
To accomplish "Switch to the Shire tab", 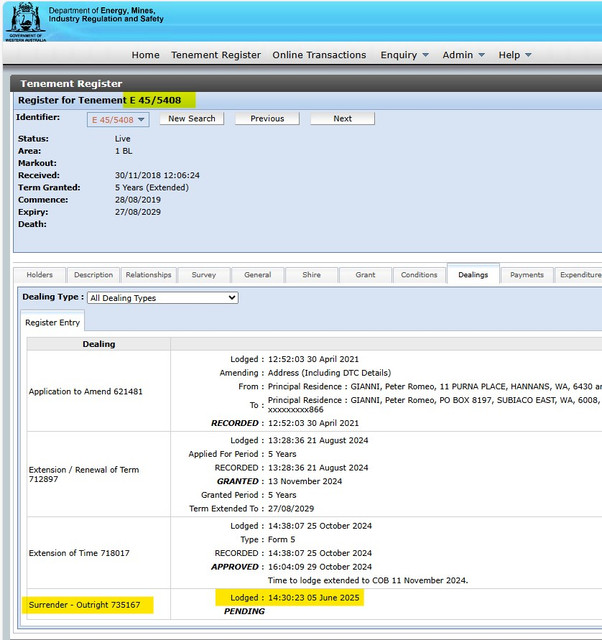I will point(311,275).
